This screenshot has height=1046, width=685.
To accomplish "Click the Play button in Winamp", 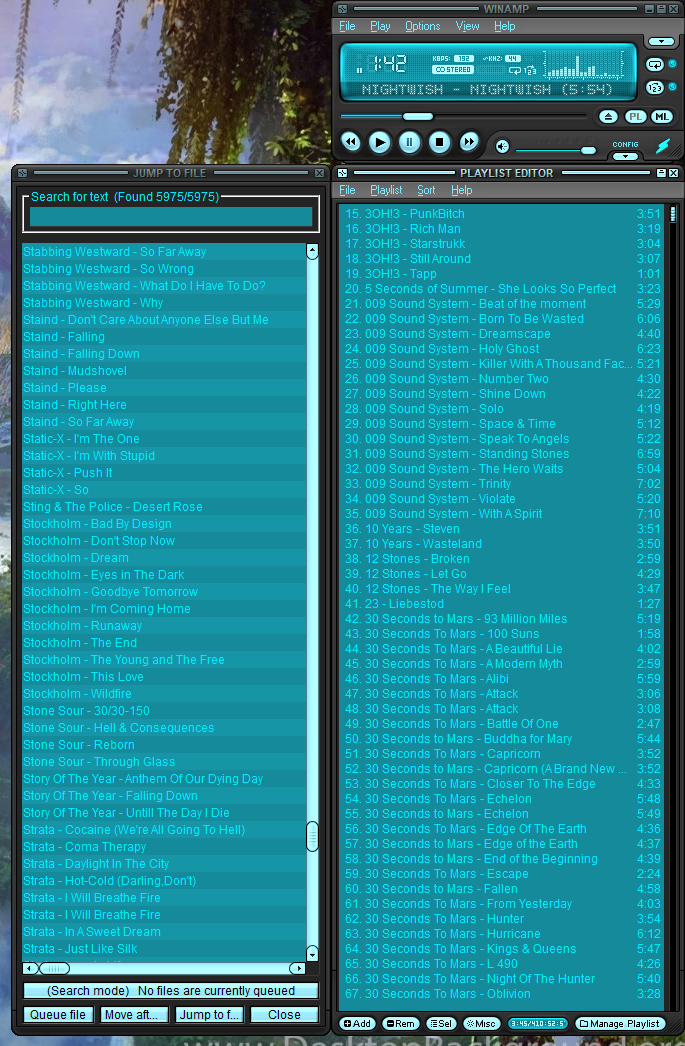I will (x=380, y=142).
